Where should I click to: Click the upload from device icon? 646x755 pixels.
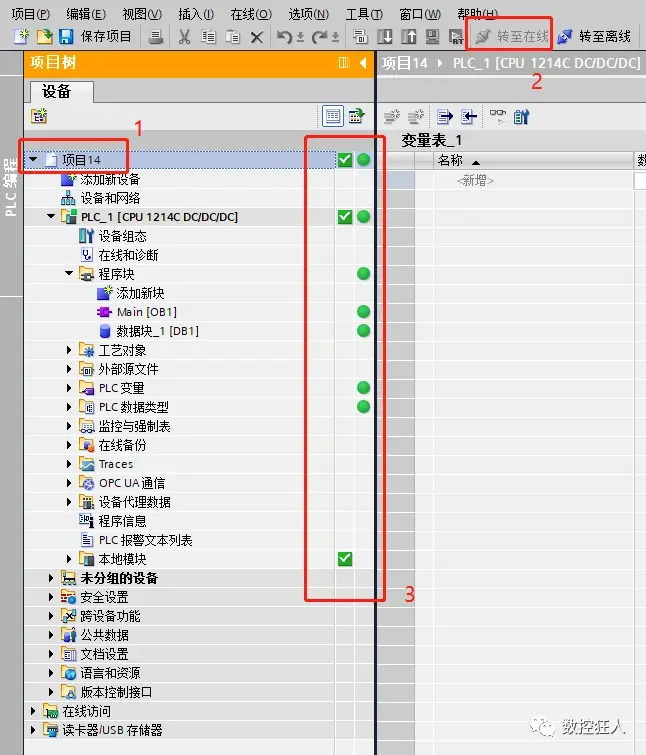click(408, 37)
